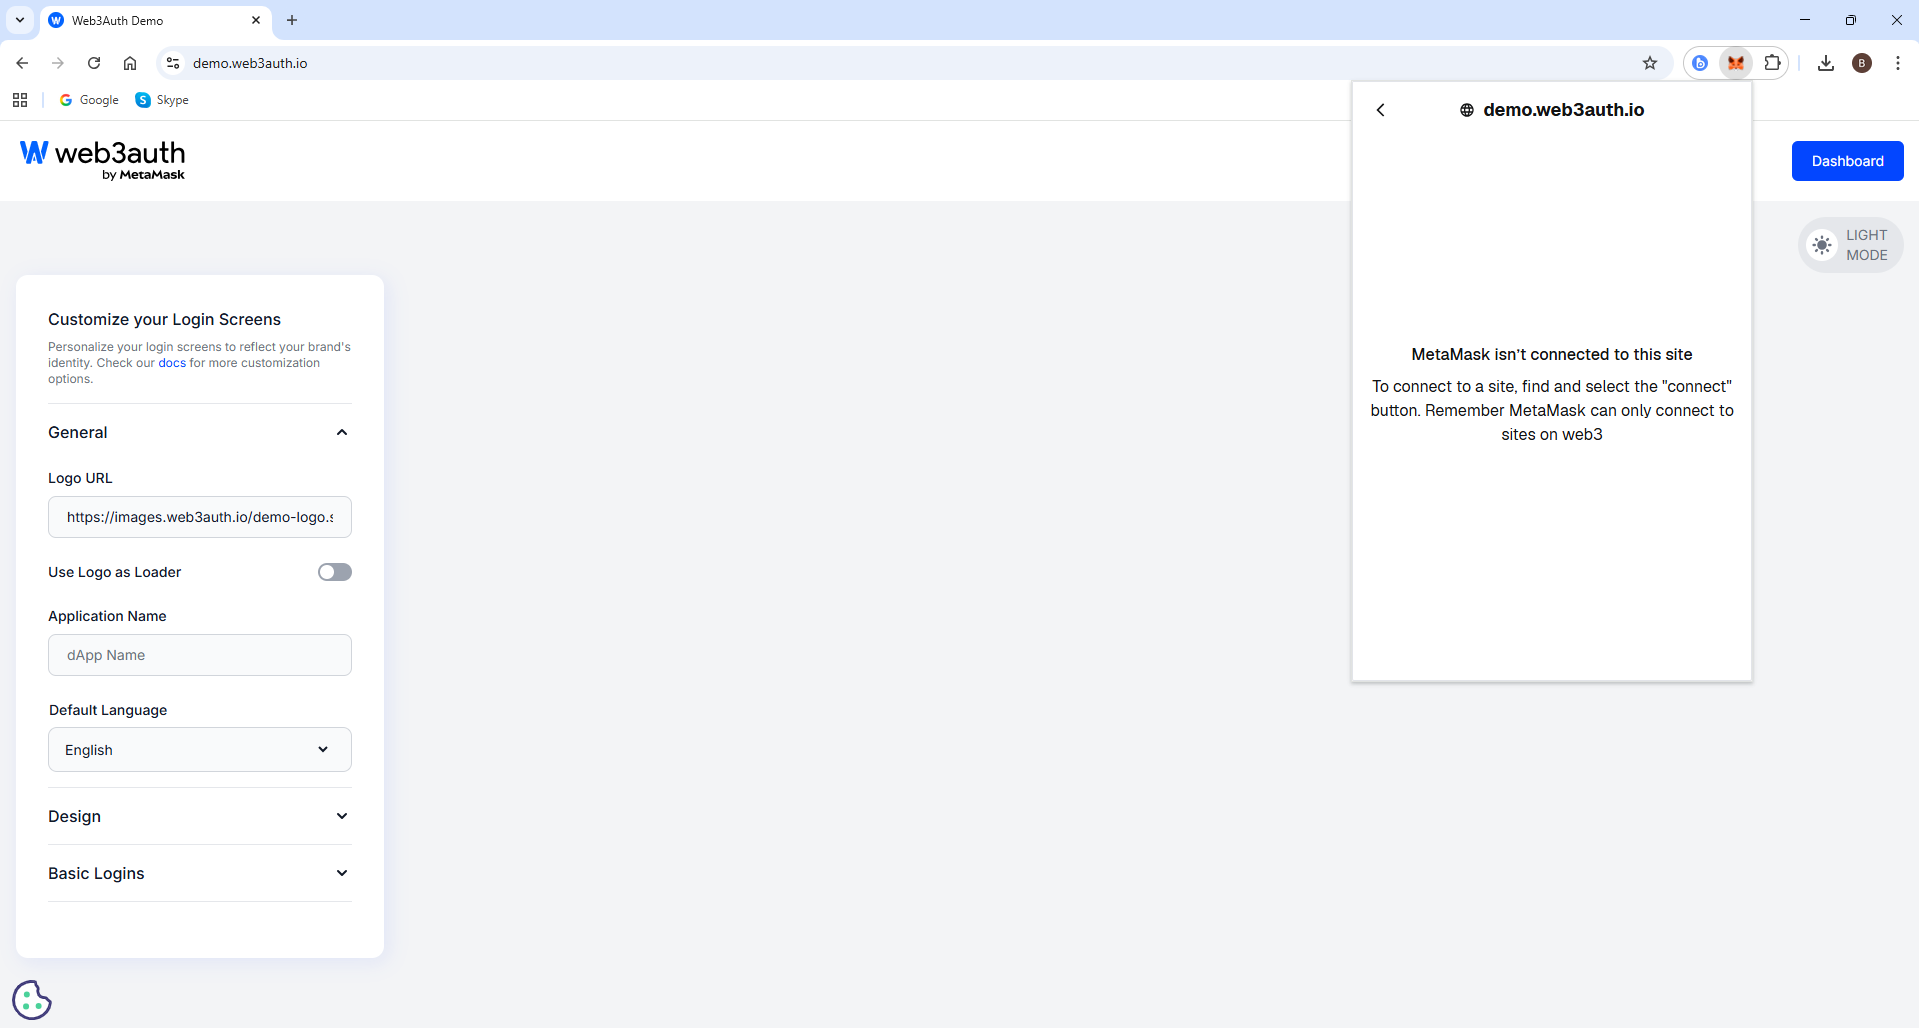Viewport: 1919px width, 1028px height.
Task: Toggle Use Logo as Loader switch
Action: [x=335, y=572]
